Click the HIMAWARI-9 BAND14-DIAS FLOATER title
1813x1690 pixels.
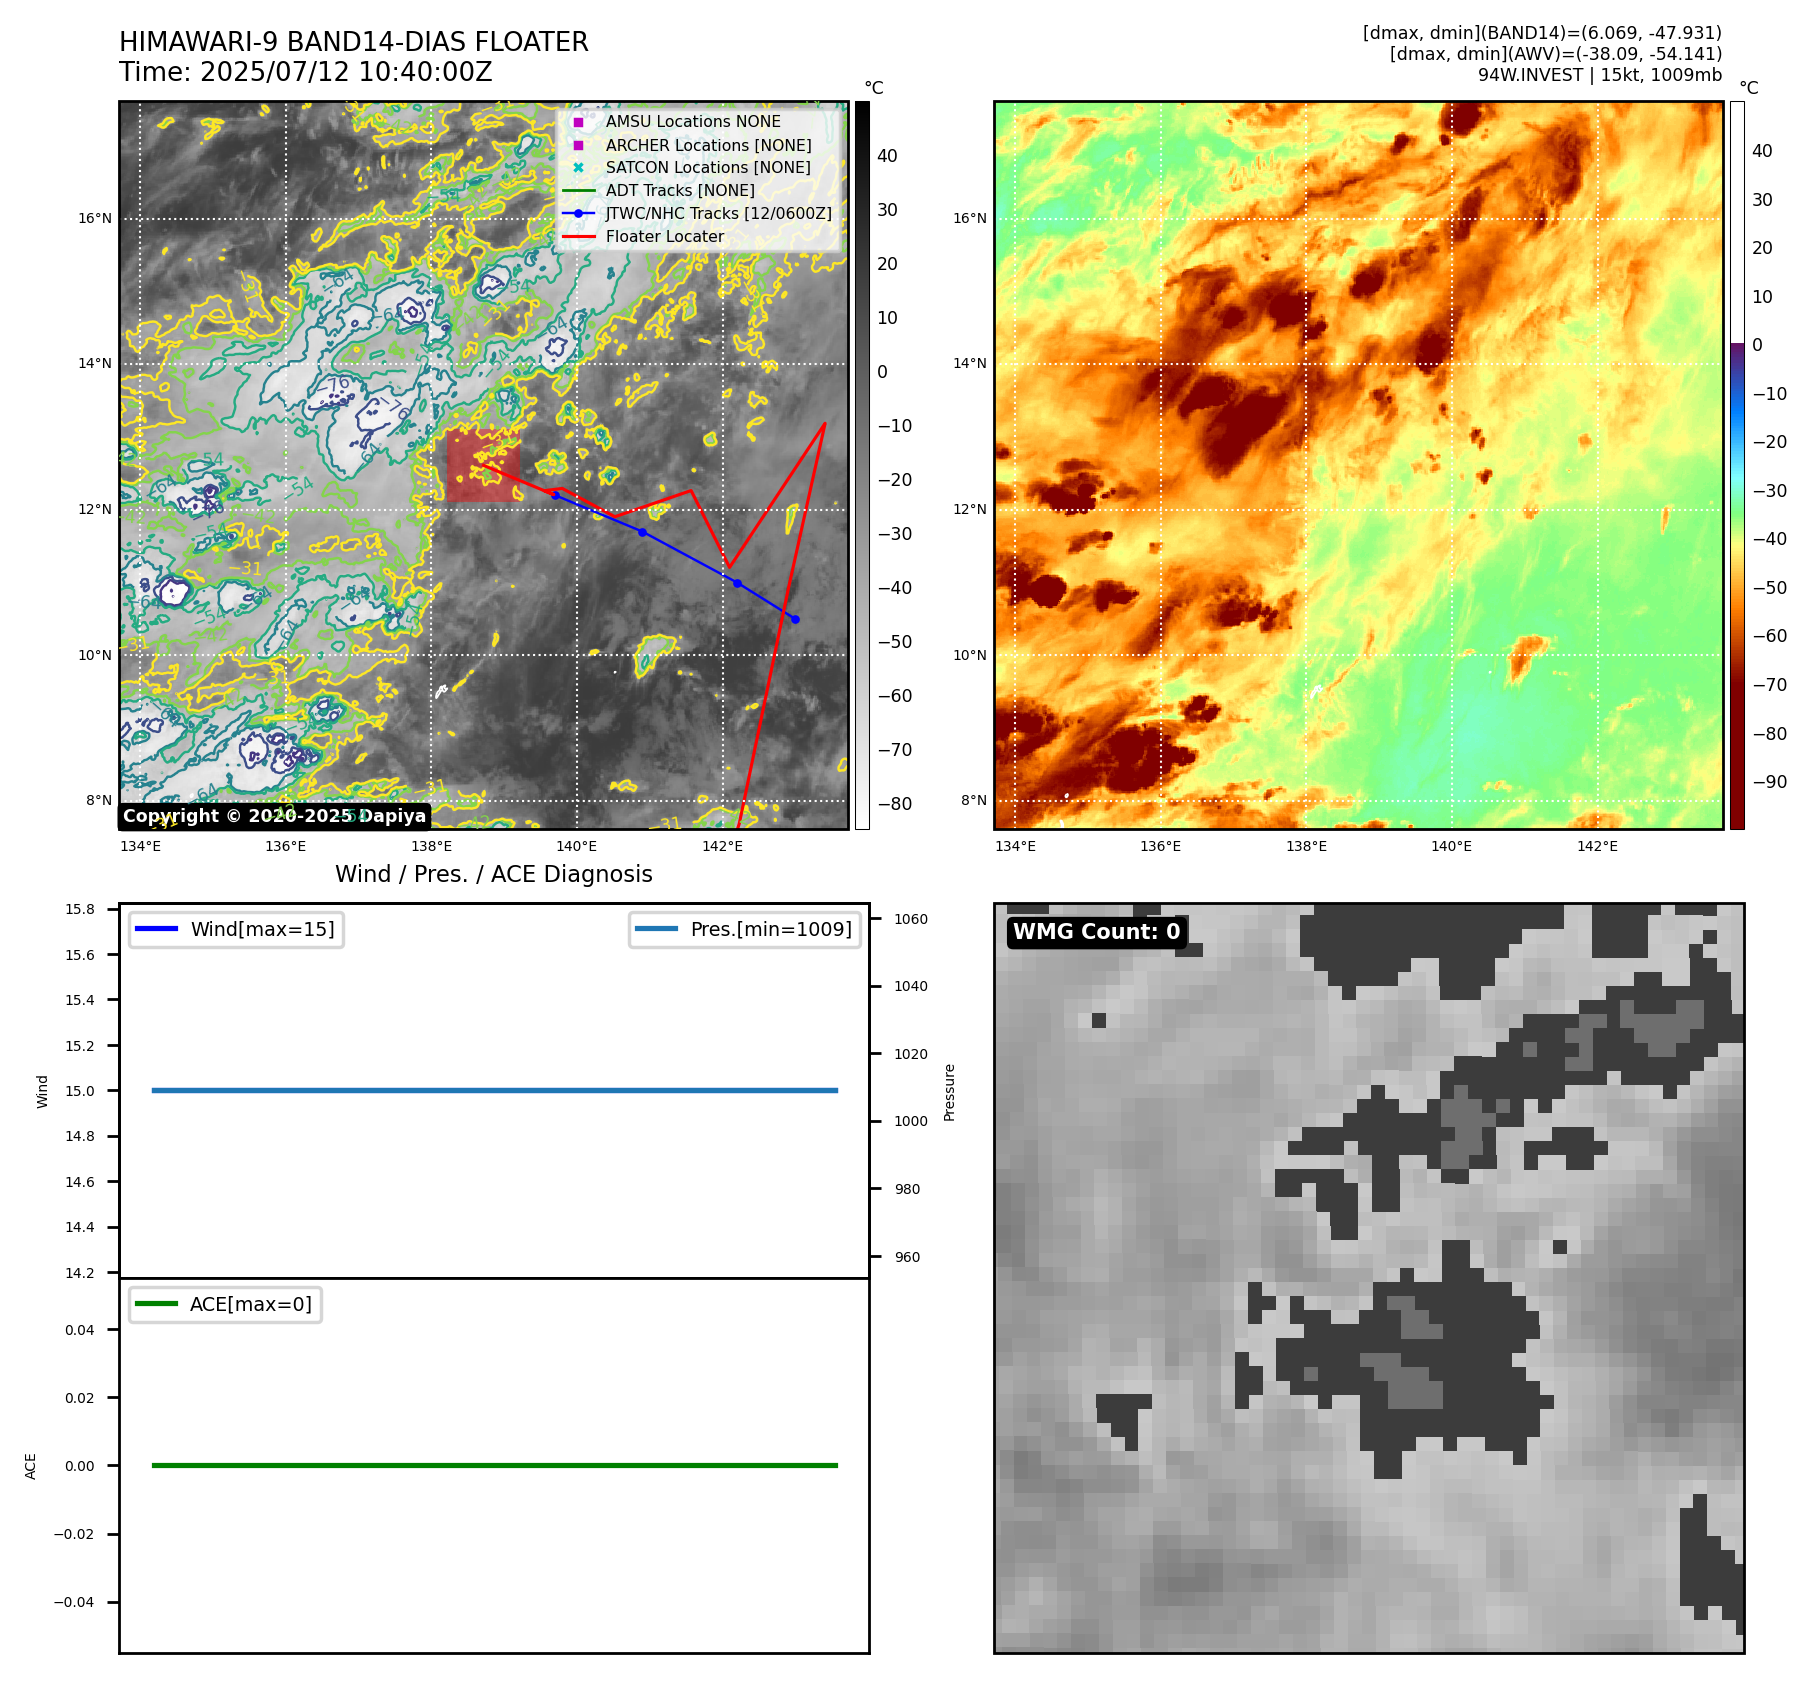[x=354, y=42]
